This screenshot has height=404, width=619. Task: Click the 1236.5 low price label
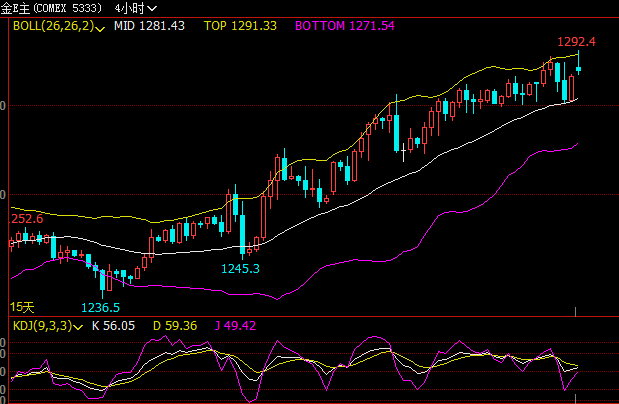[100, 308]
